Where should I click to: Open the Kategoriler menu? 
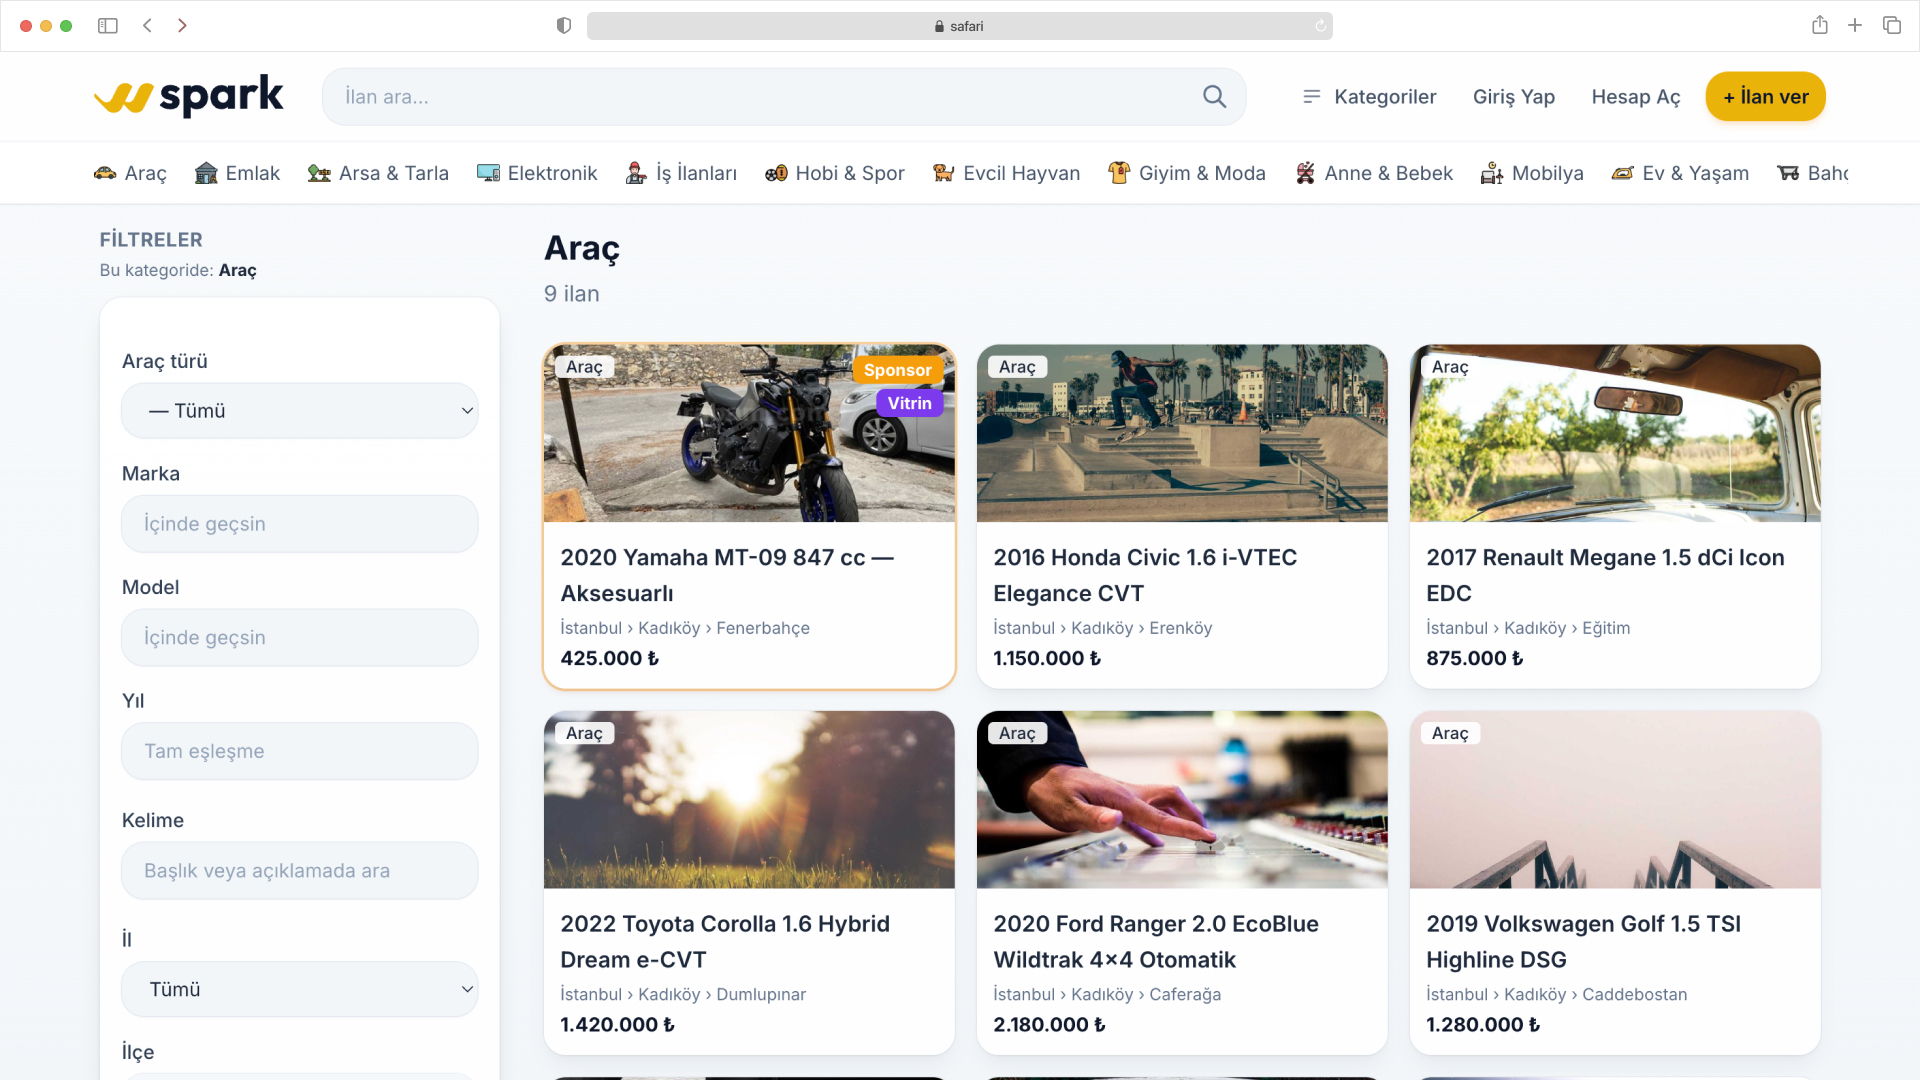click(x=1369, y=97)
